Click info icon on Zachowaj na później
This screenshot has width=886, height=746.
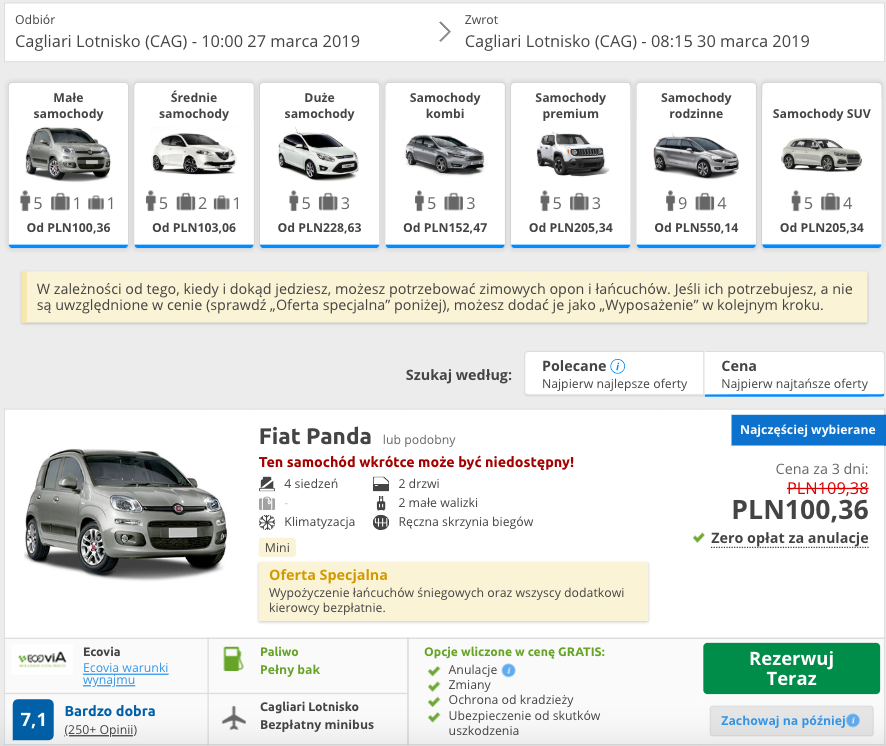coord(853,721)
